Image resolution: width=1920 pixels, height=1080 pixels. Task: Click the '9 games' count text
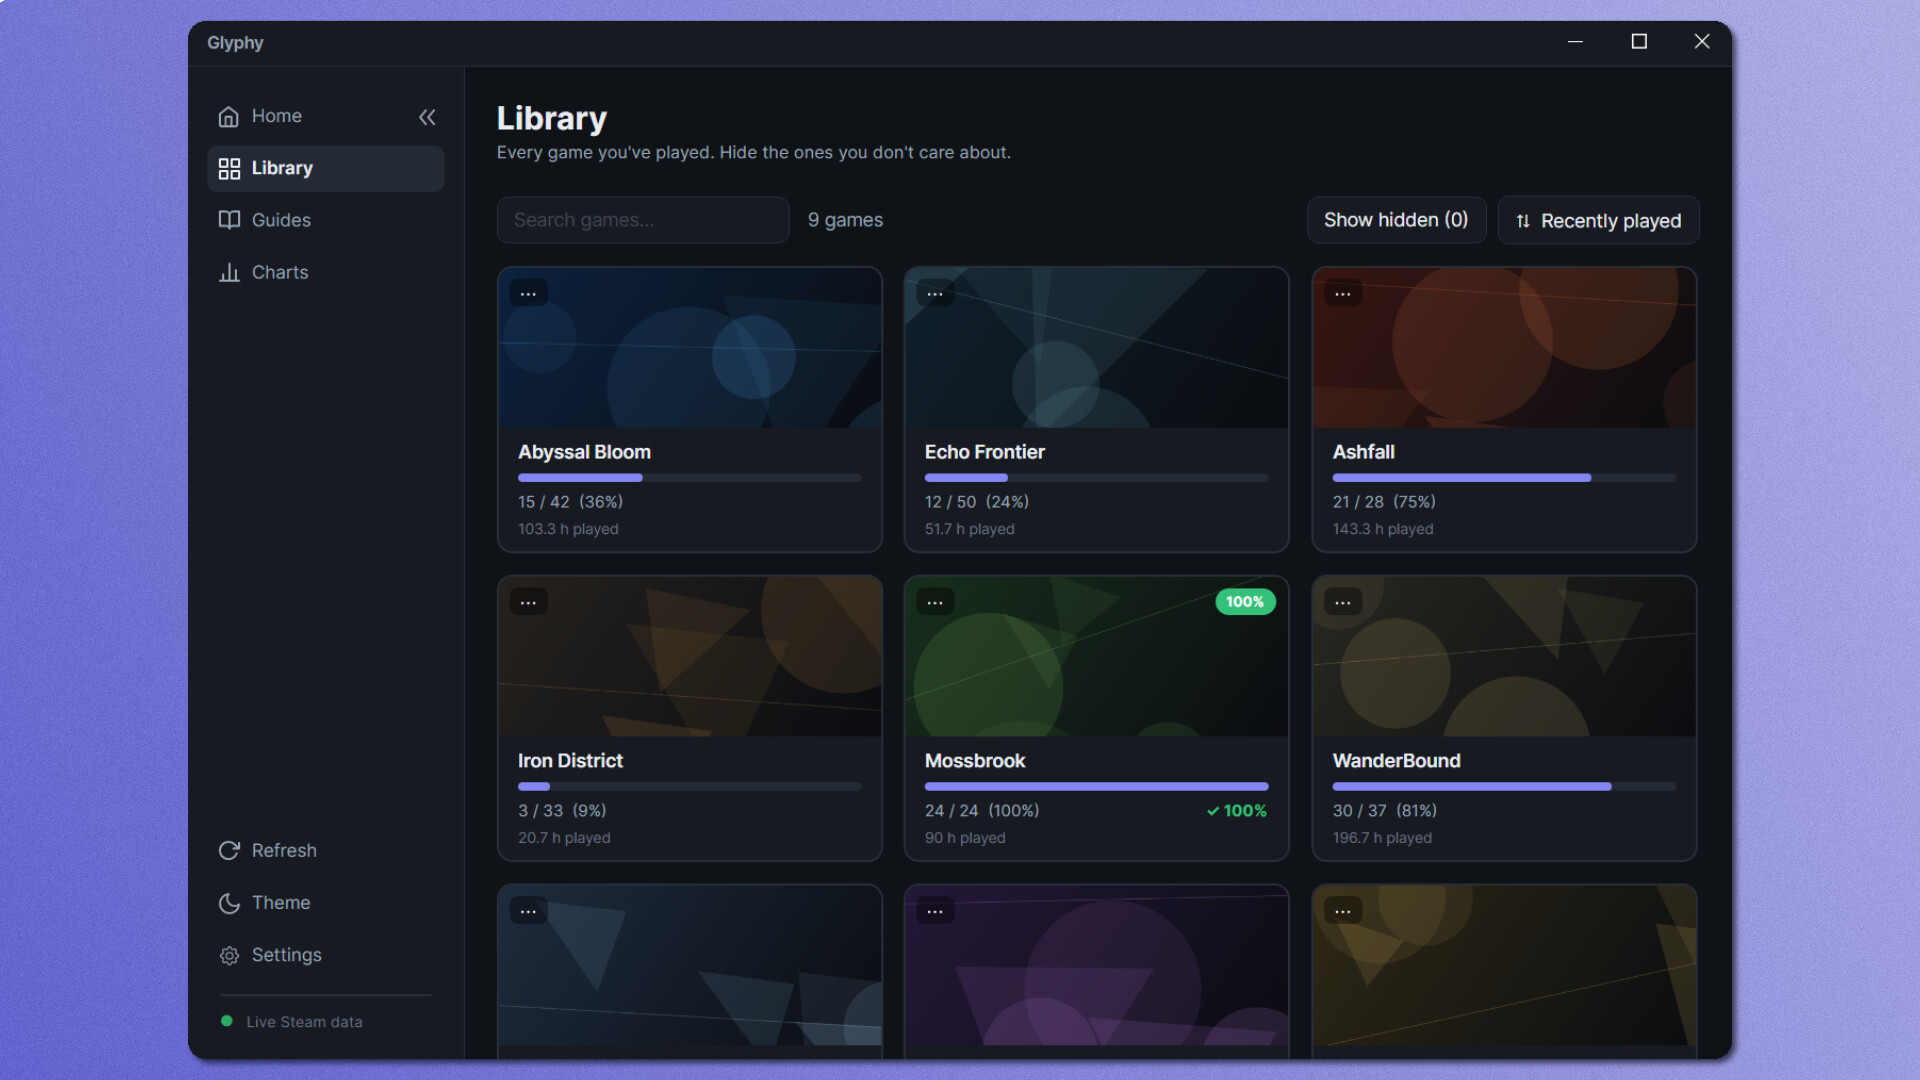pyautogui.click(x=845, y=220)
